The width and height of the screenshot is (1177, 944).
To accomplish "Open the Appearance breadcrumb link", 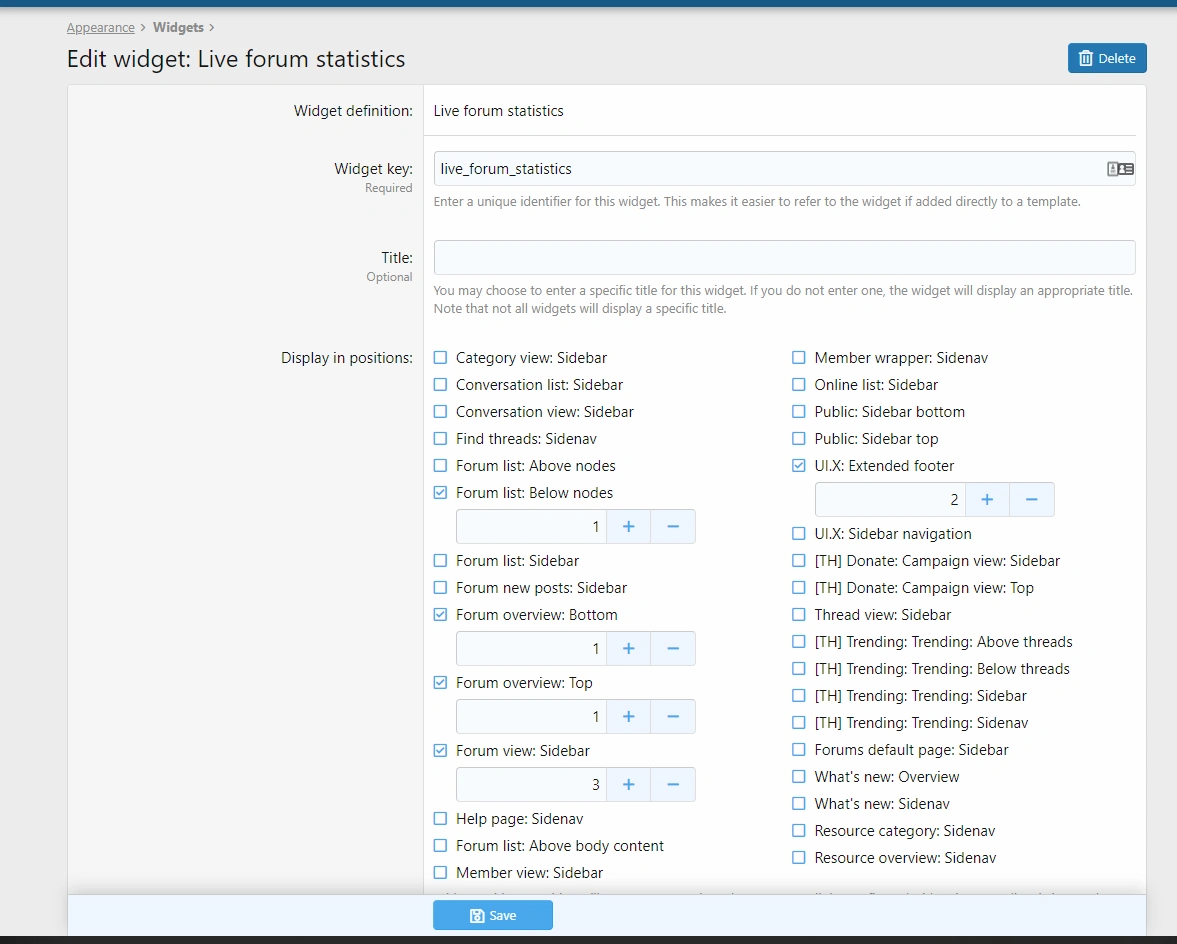I will pos(100,28).
